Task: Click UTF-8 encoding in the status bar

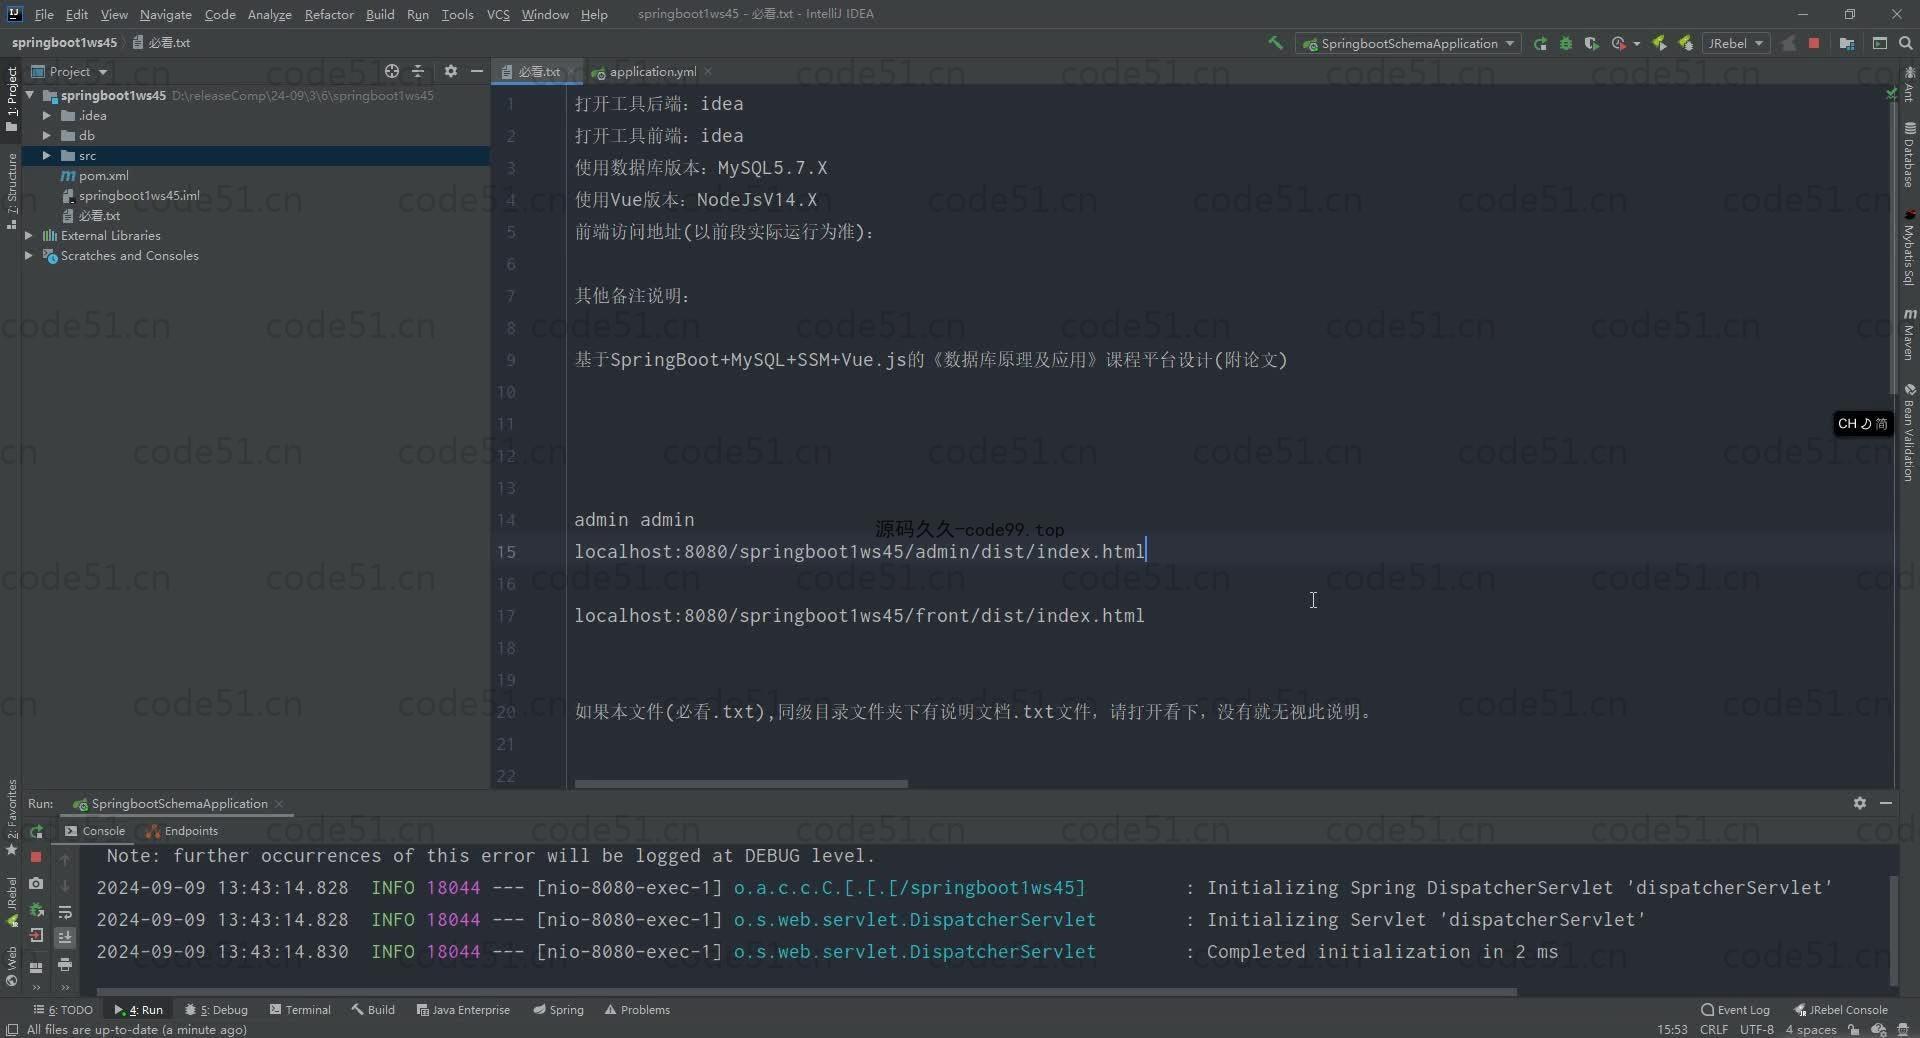Action: 1756,1029
